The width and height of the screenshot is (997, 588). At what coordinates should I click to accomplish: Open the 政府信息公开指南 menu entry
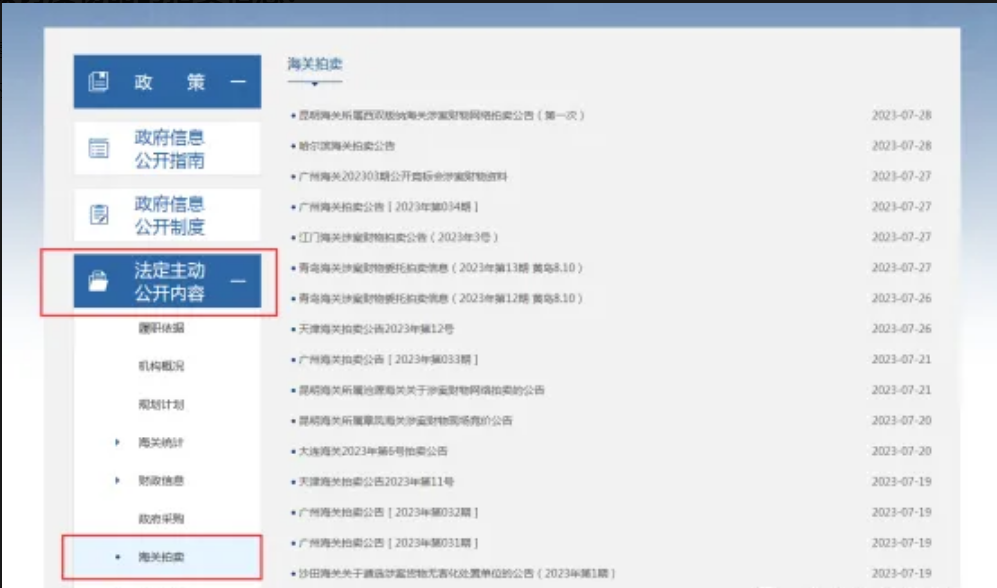pyautogui.click(x=167, y=148)
